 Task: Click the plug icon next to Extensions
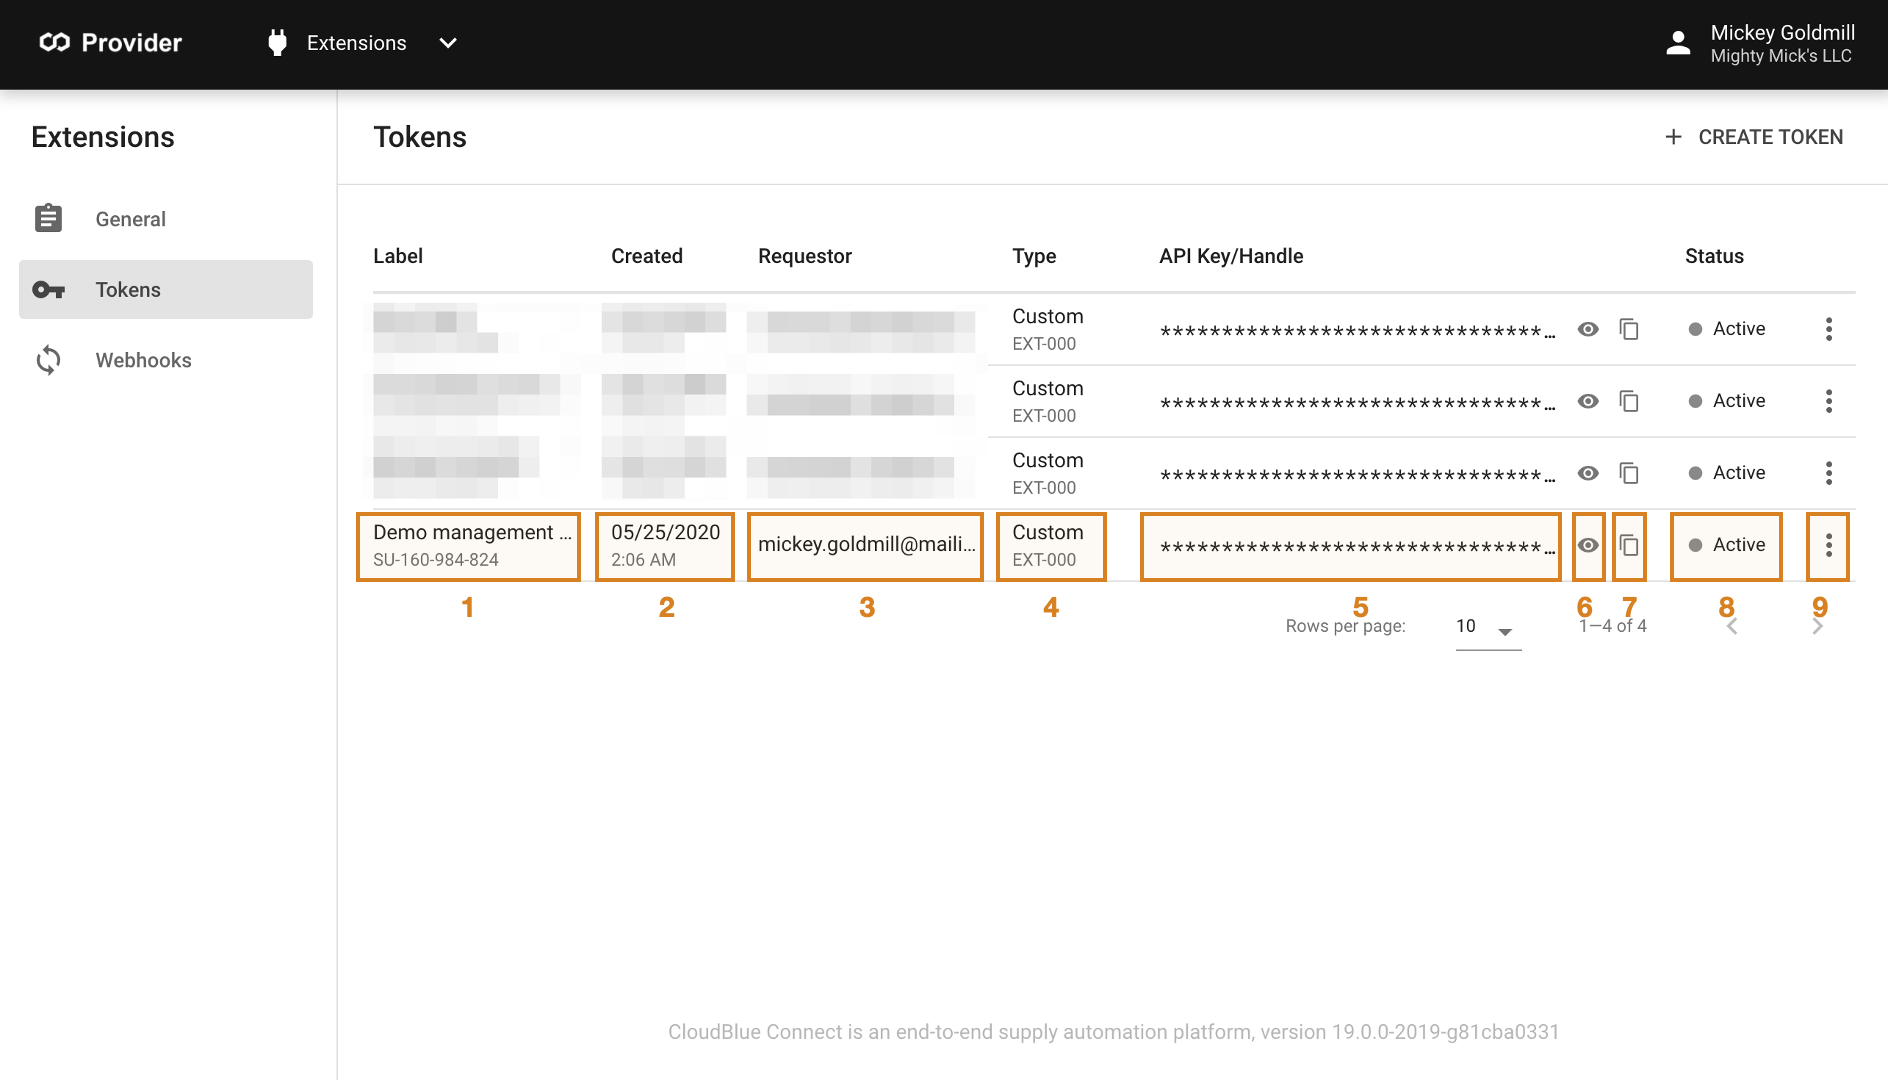tap(277, 43)
